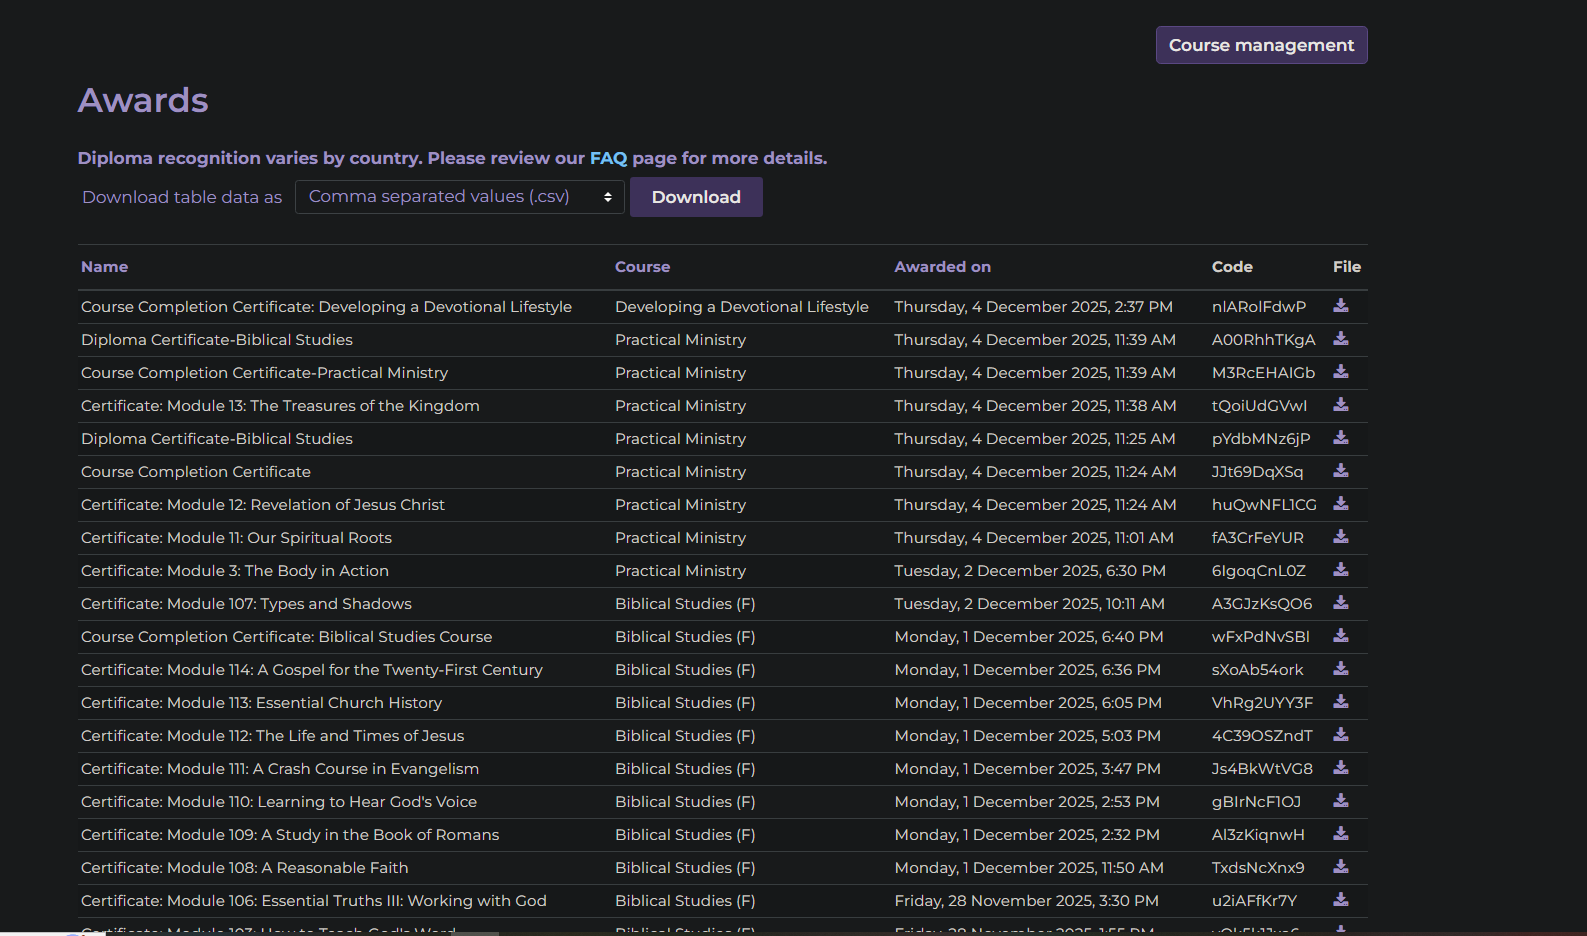Click 'Developing a Devotional Lifestyle' course cell

coord(742,307)
